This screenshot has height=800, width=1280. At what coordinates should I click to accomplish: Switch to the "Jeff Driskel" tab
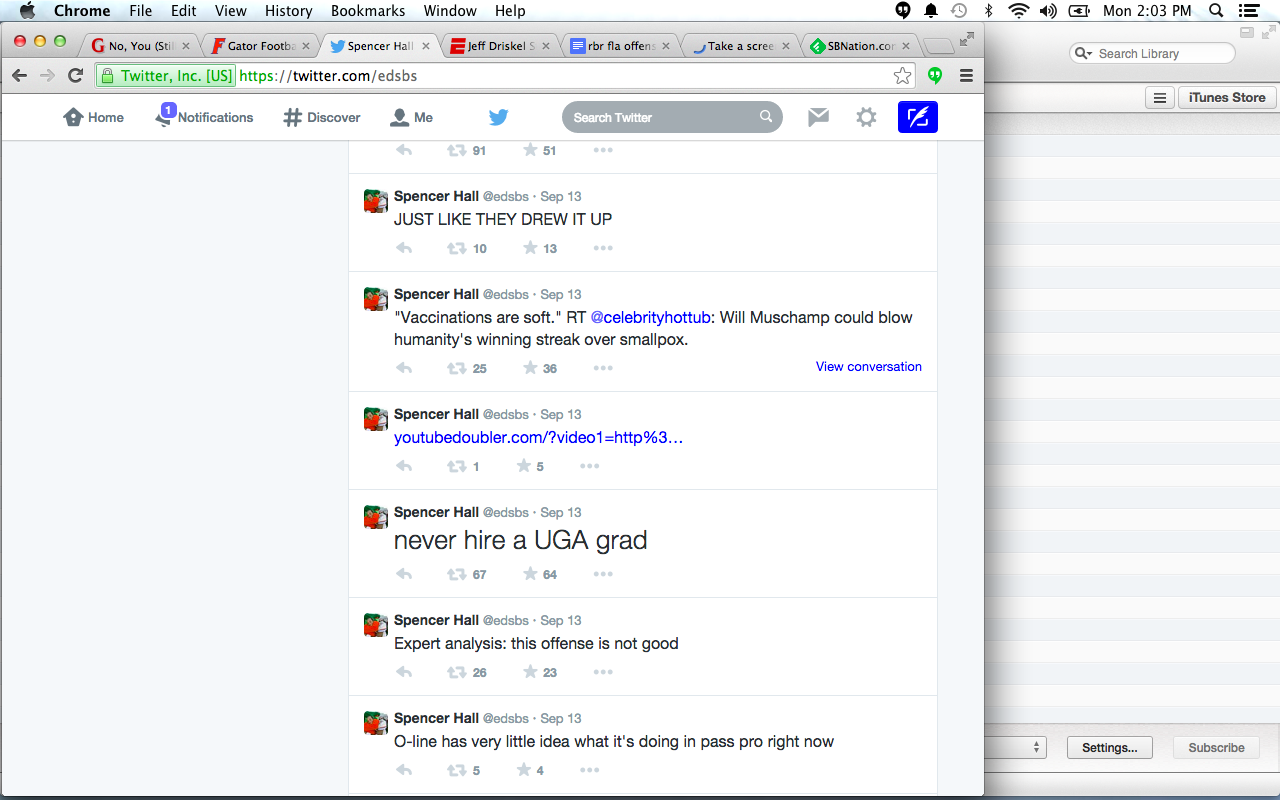pyautogui.click(x=500, y=46)
